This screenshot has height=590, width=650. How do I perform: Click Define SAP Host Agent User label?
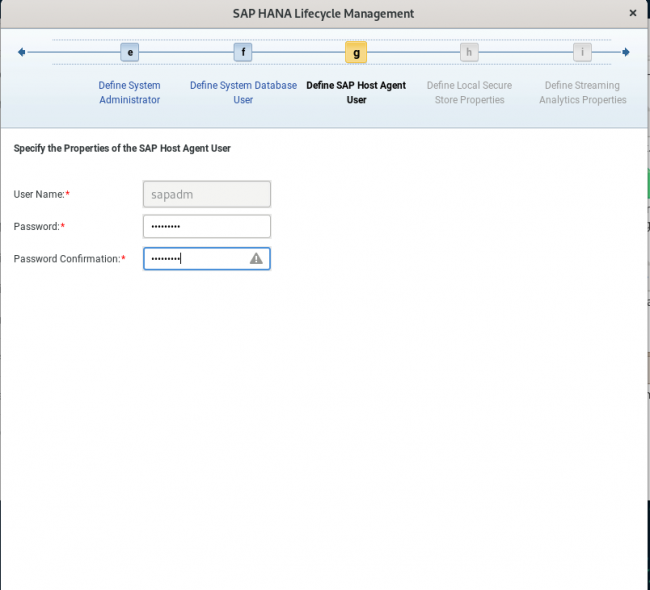[x=356, y=92]
